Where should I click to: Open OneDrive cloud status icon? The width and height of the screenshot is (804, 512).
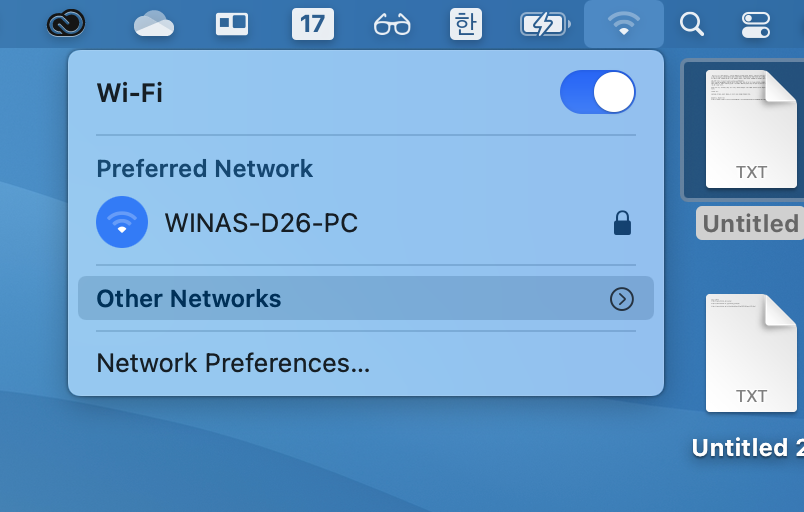(x=154, y=24)
